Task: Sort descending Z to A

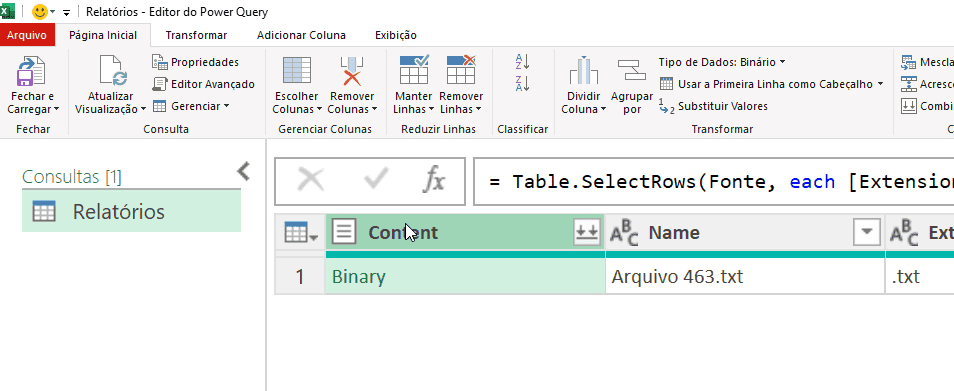Action: [523, 84]
